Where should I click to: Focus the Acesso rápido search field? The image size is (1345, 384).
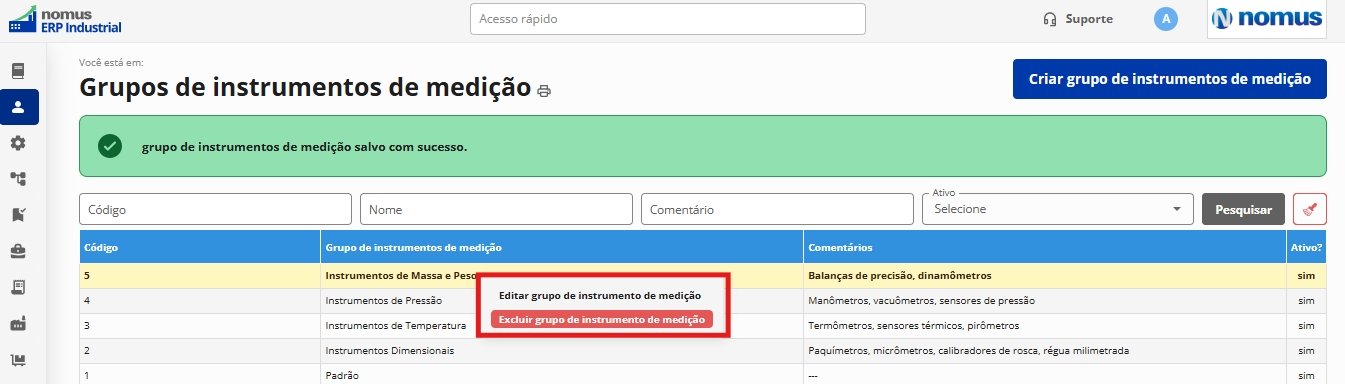click(x=668, y=19)
